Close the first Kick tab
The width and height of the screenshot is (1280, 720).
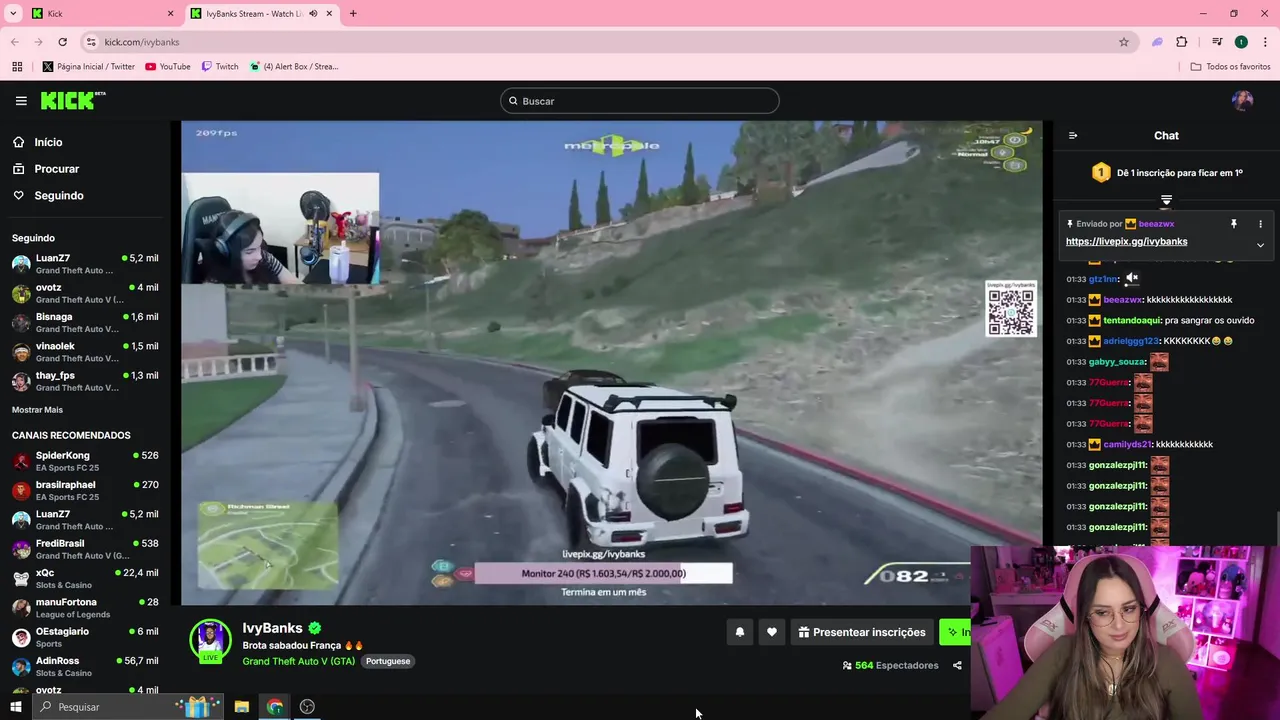point(170,14)
